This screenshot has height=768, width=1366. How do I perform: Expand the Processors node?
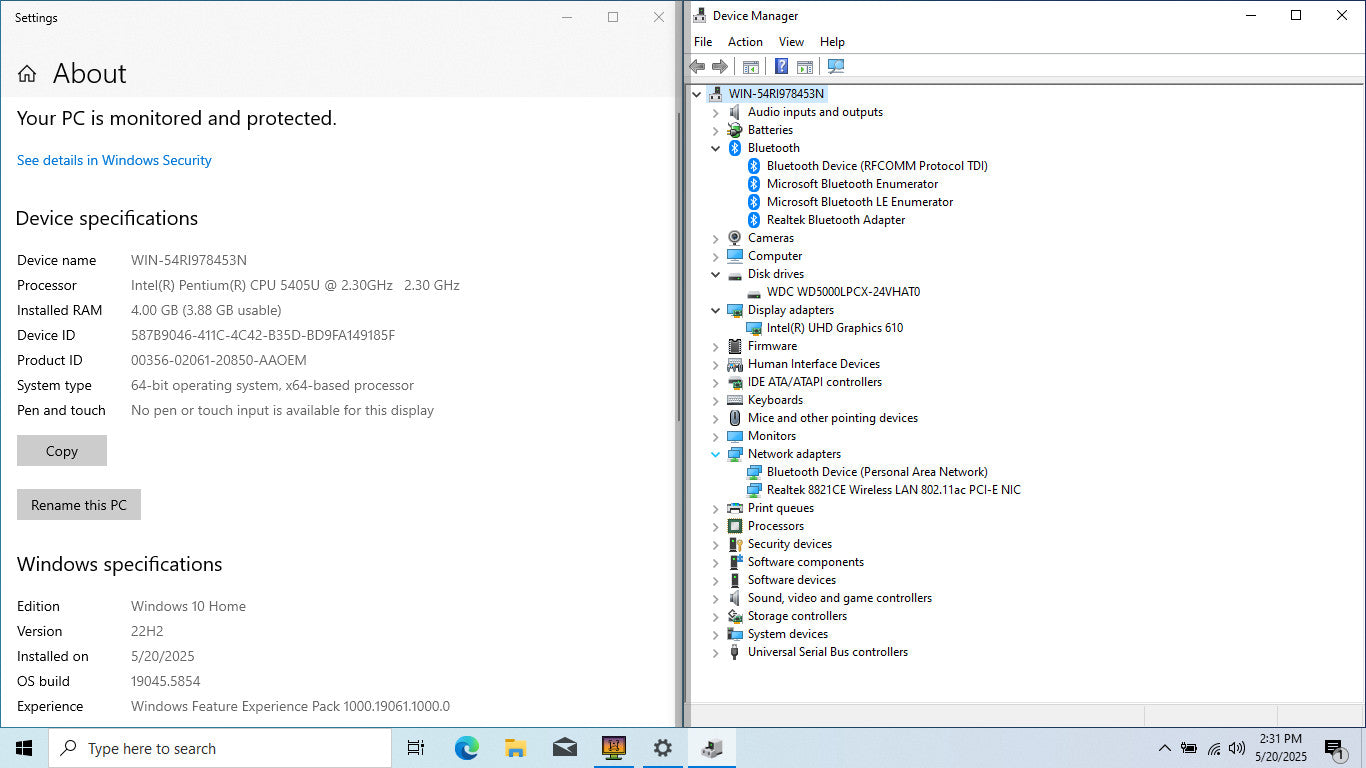tap(715, 526)
